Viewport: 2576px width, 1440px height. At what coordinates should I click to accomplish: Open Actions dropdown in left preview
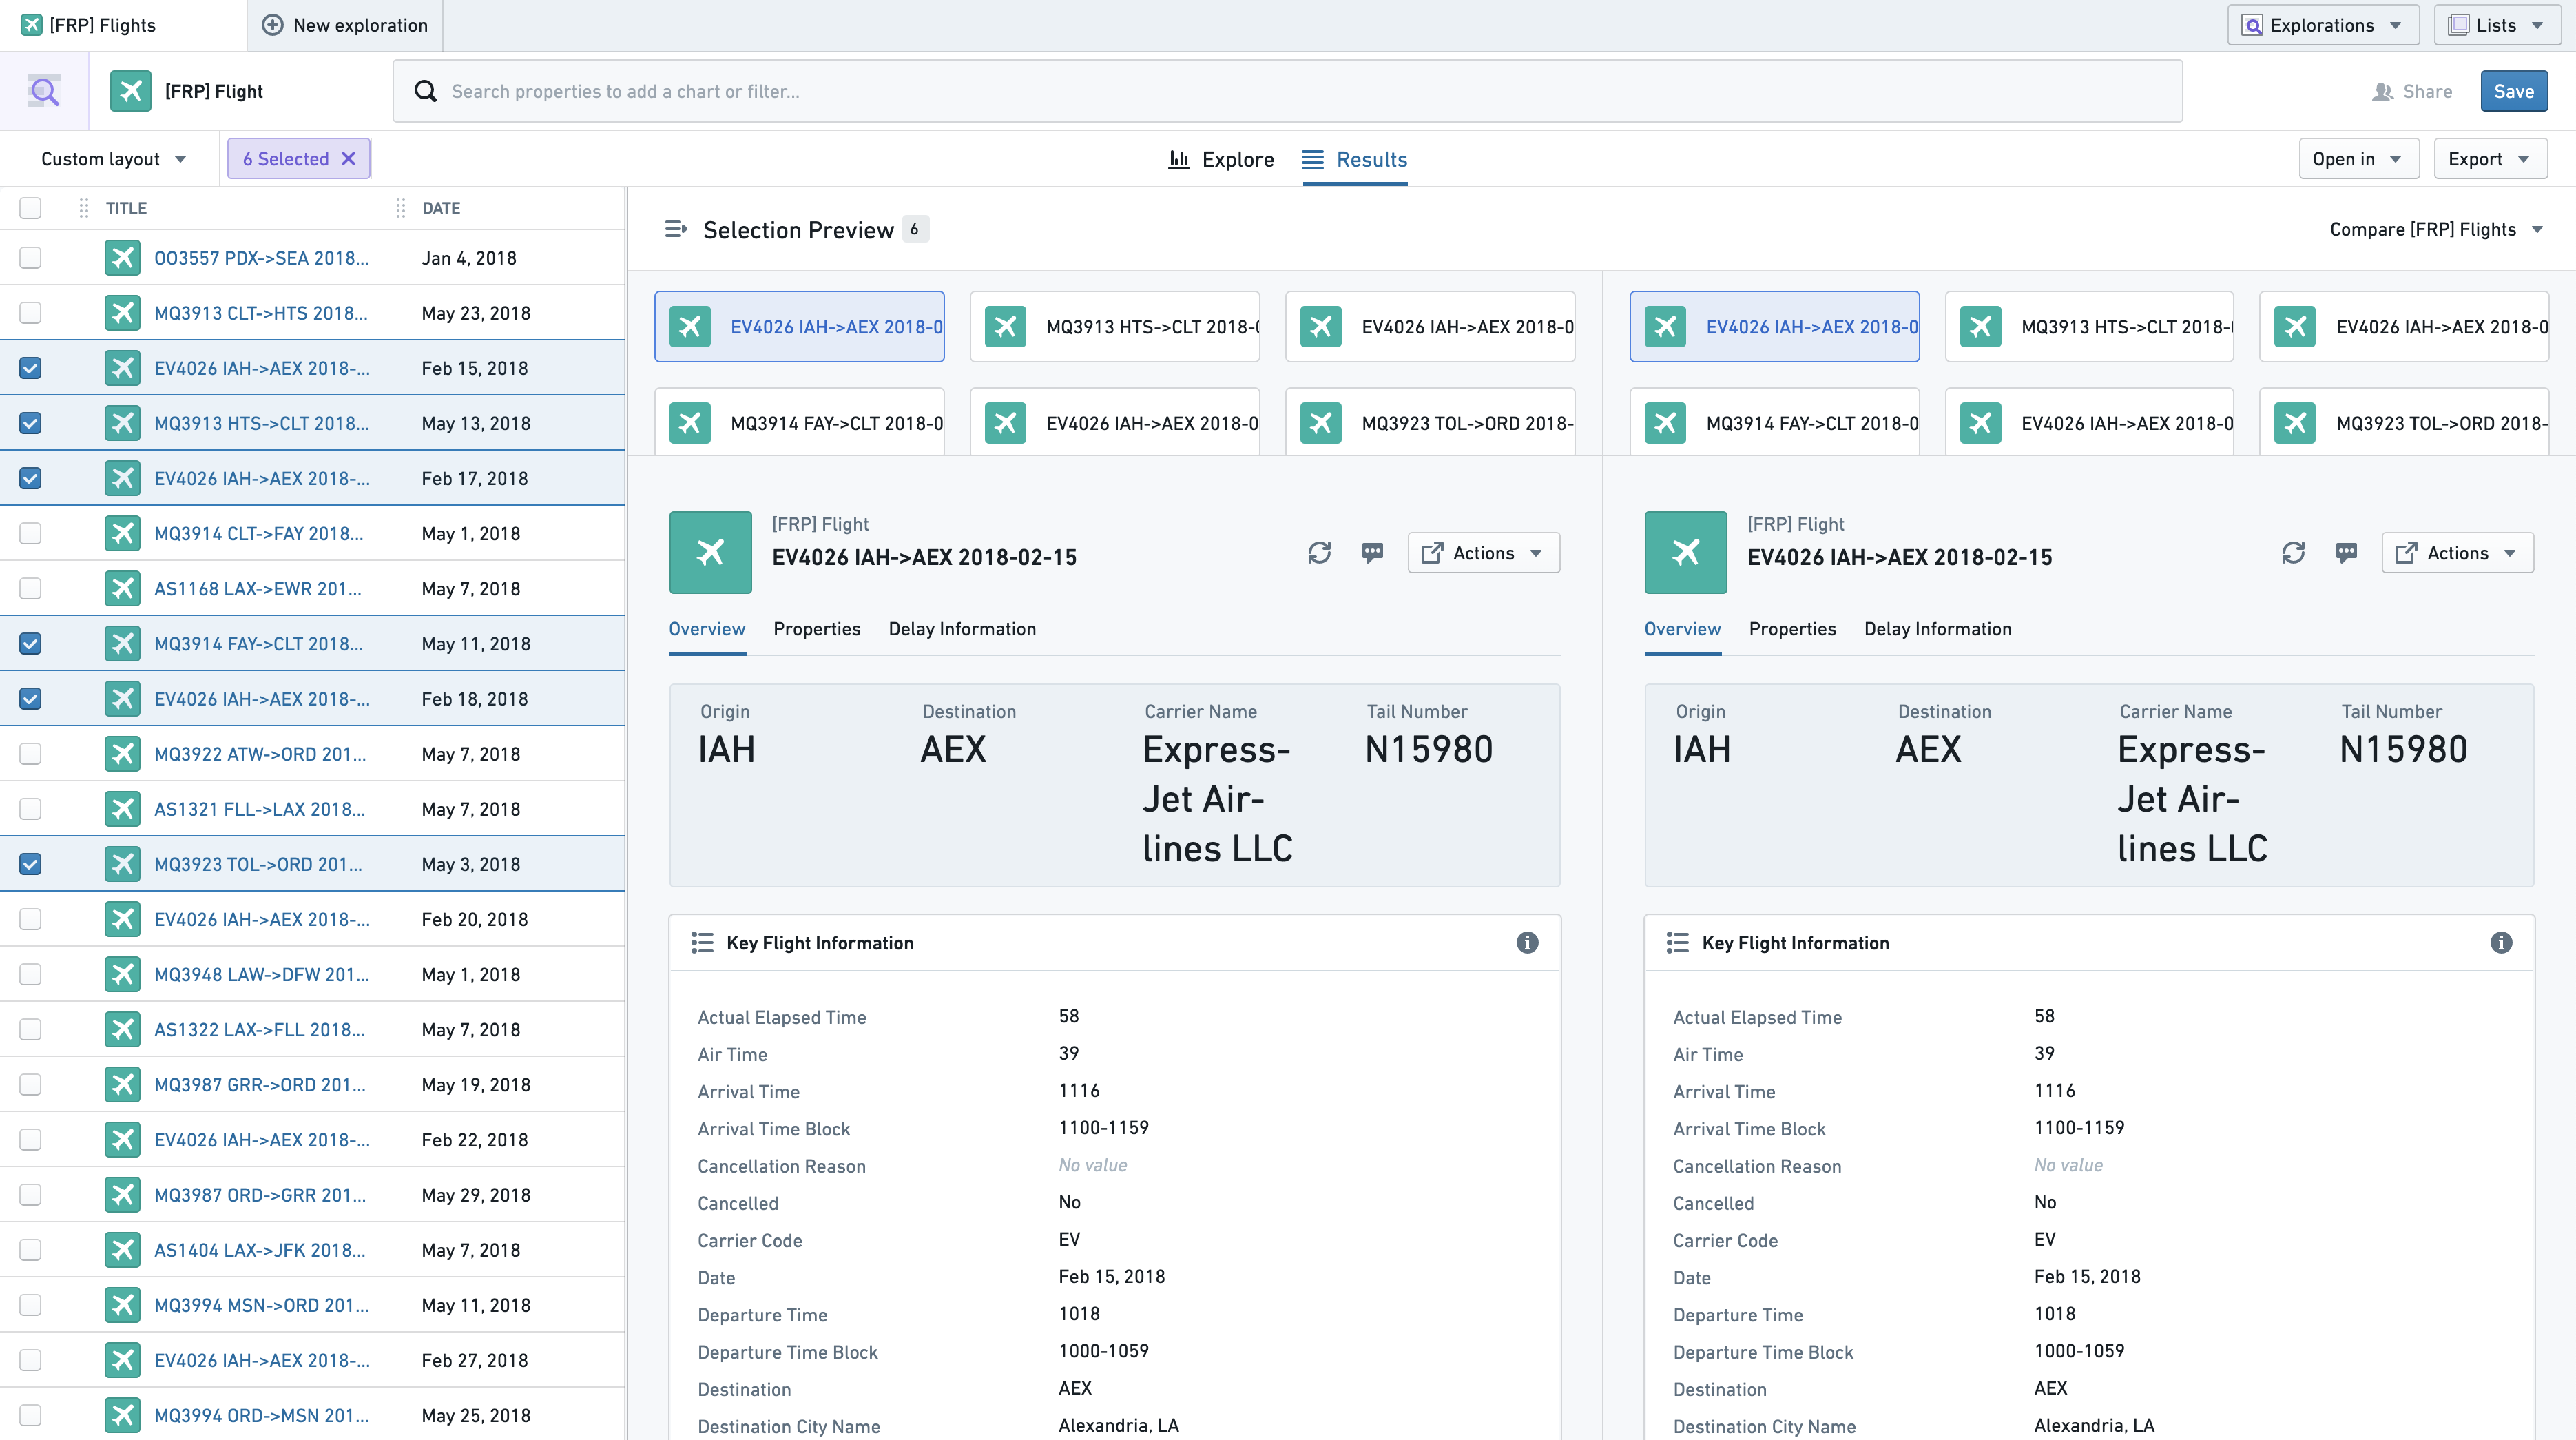pyautogui.click(x=1483, y=553)
